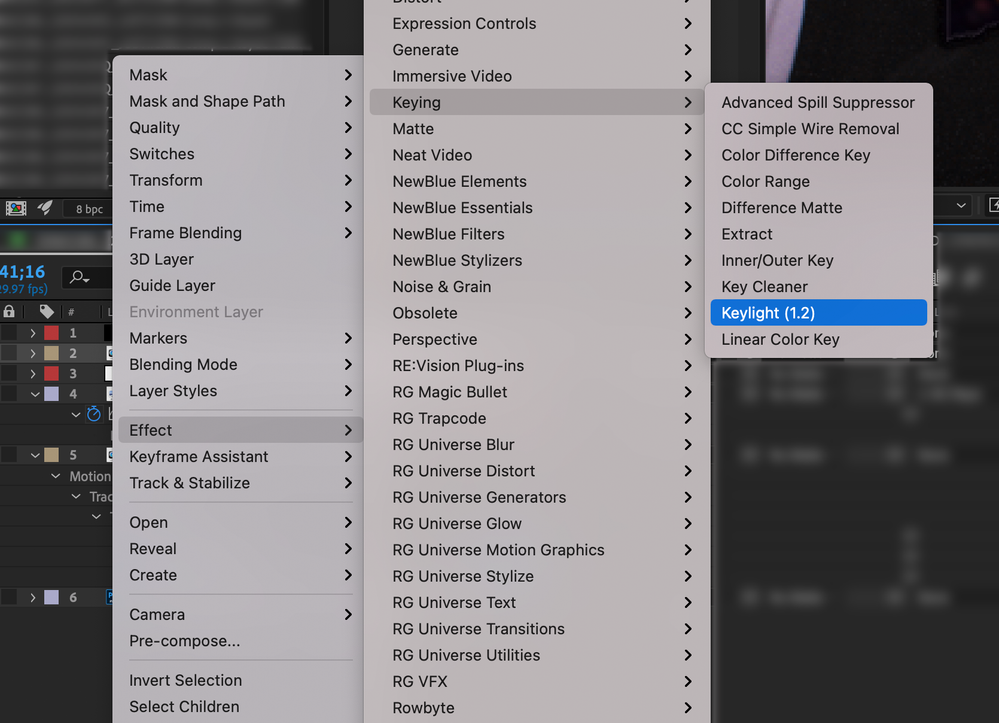Collapse the Motion group under layer 5

pyautogui.click(x=55, y=475)
